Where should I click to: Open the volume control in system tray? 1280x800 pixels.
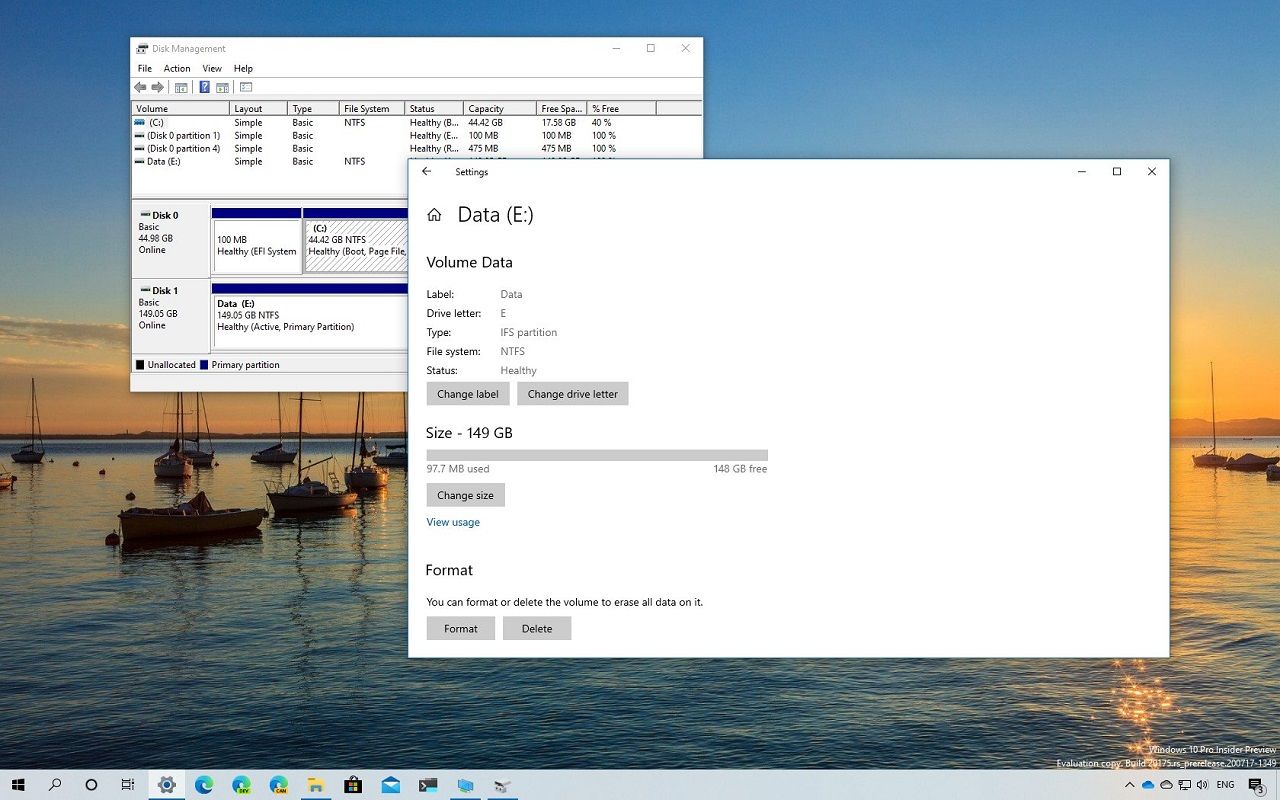click(1201, 785)
